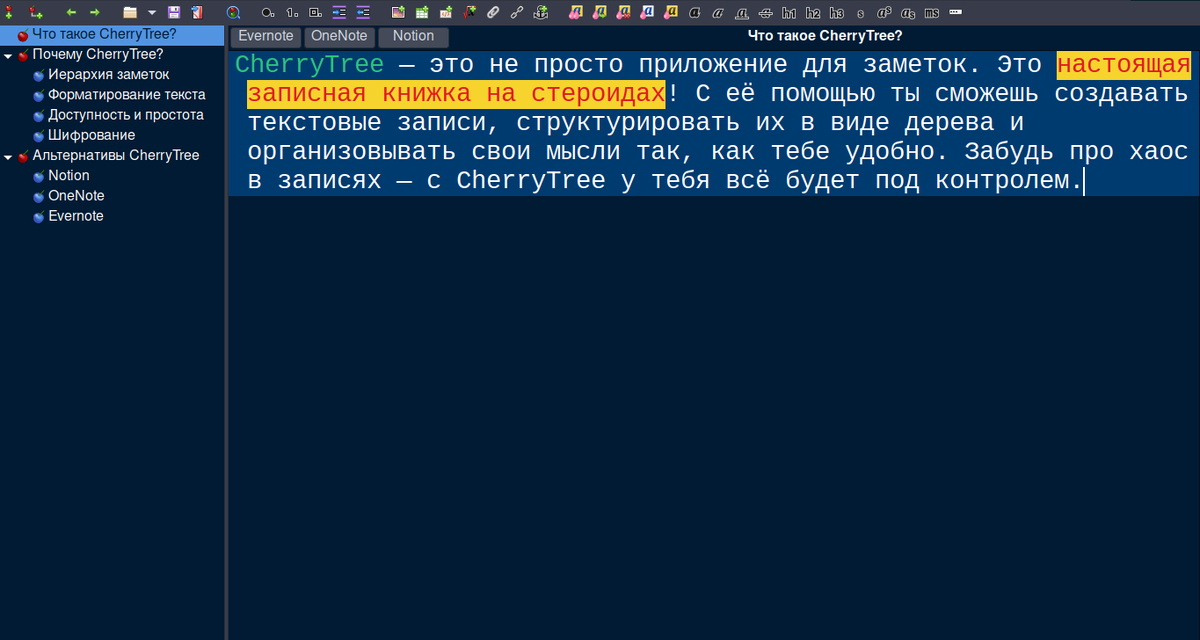Open a document with the folder icon
Screen dimensions: 1200x640
point(130,13)
